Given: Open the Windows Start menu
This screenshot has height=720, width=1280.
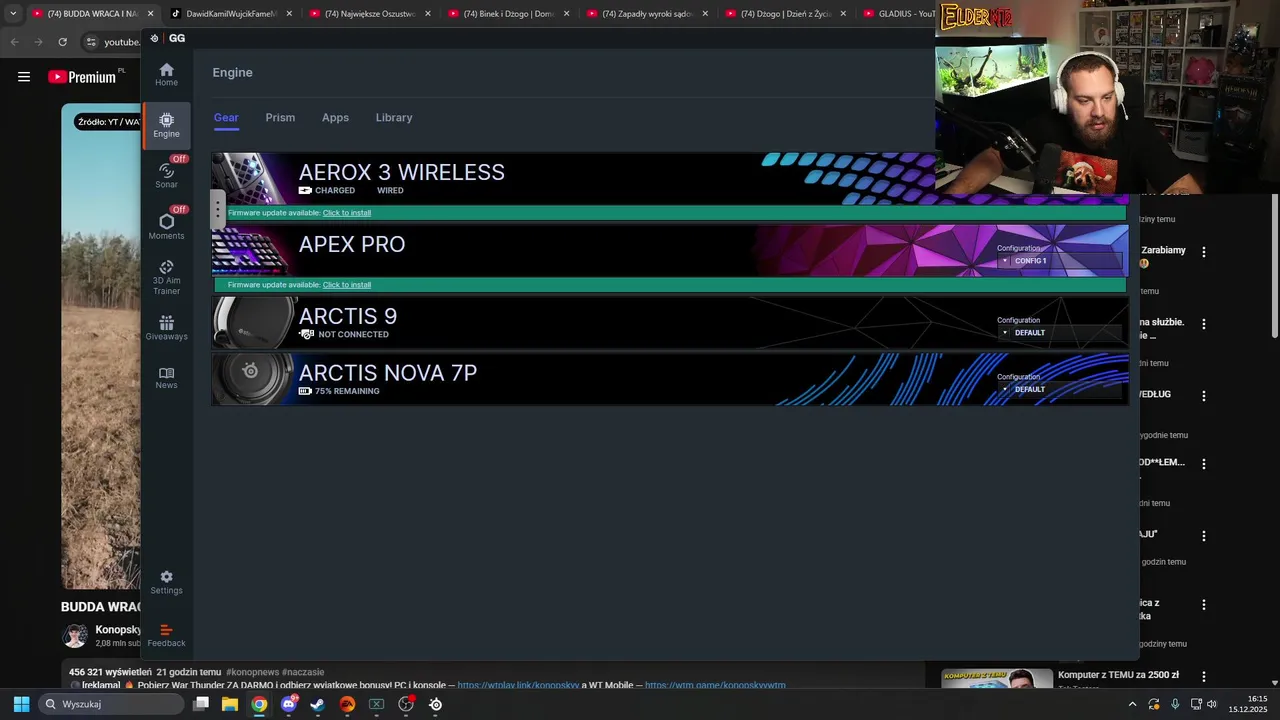Looking at the screenshot, I should (21, 704).
